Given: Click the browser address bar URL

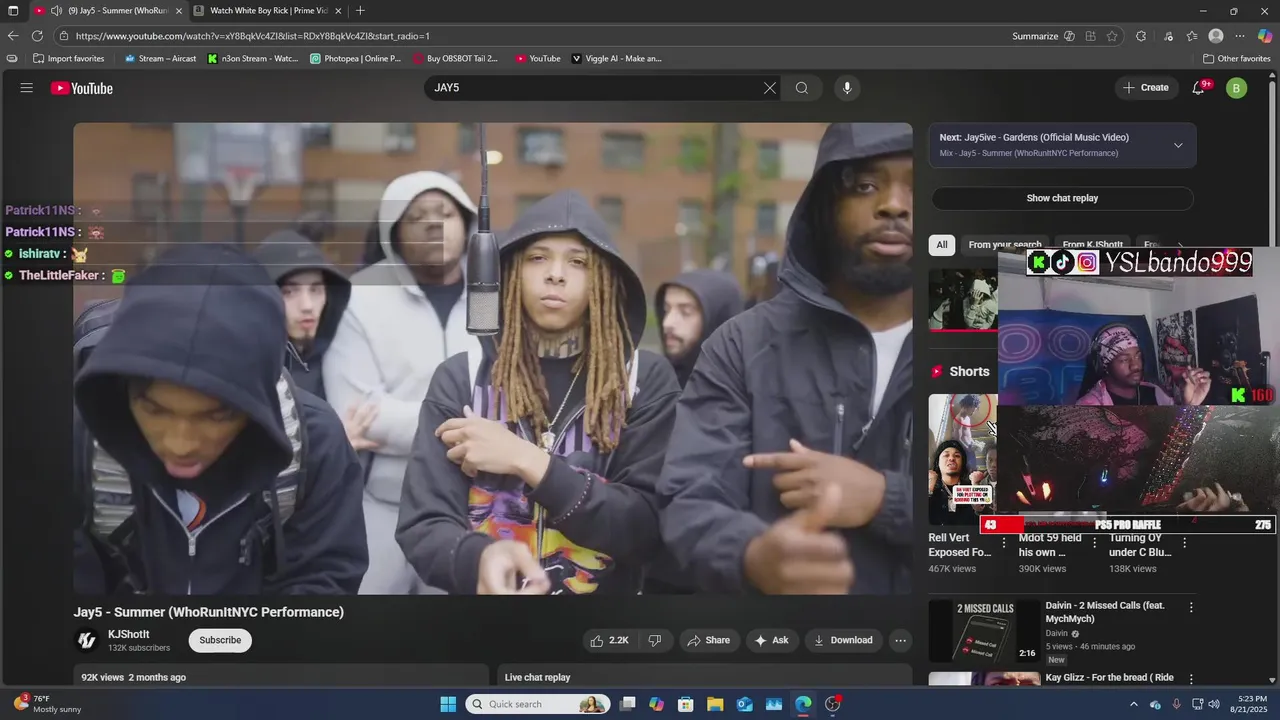Looking at the screenshot, I should (x=252, y=36).
